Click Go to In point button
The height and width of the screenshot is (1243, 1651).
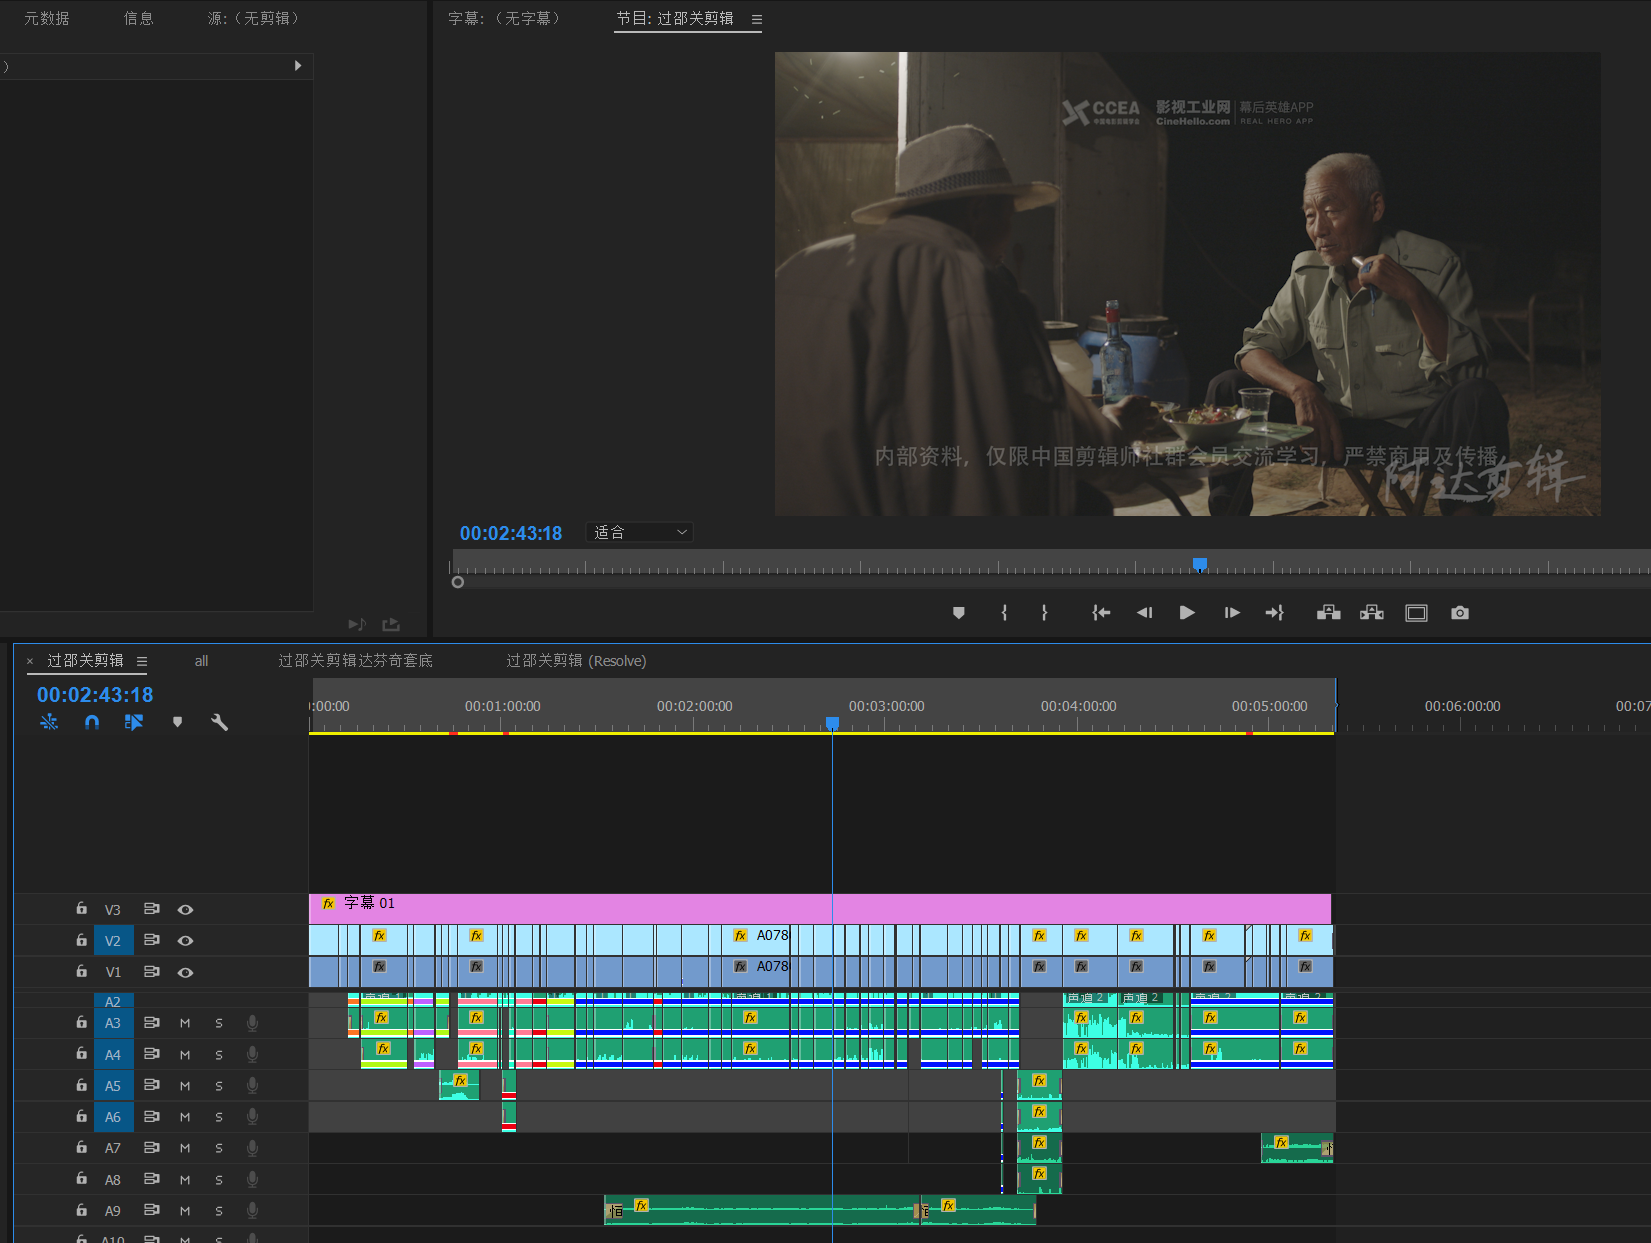pos(1101,613)
